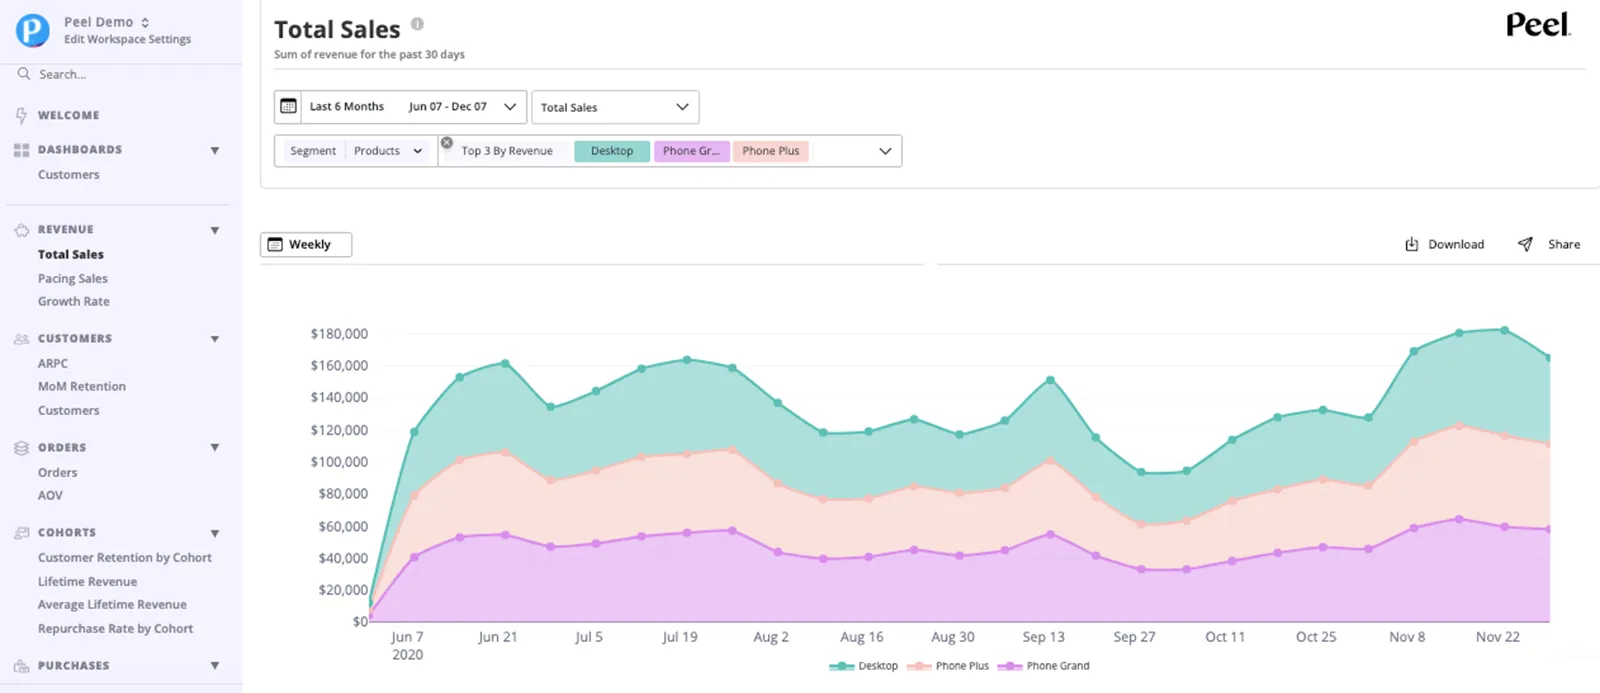
Task: Toggle Desktop series in chart legend
Action: [864, 666]
